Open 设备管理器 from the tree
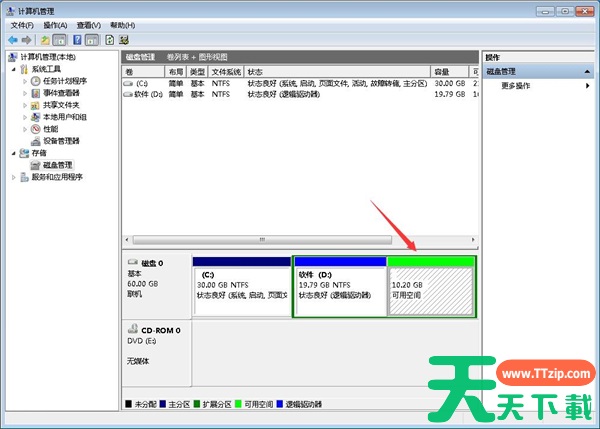 tap(61, 141)
